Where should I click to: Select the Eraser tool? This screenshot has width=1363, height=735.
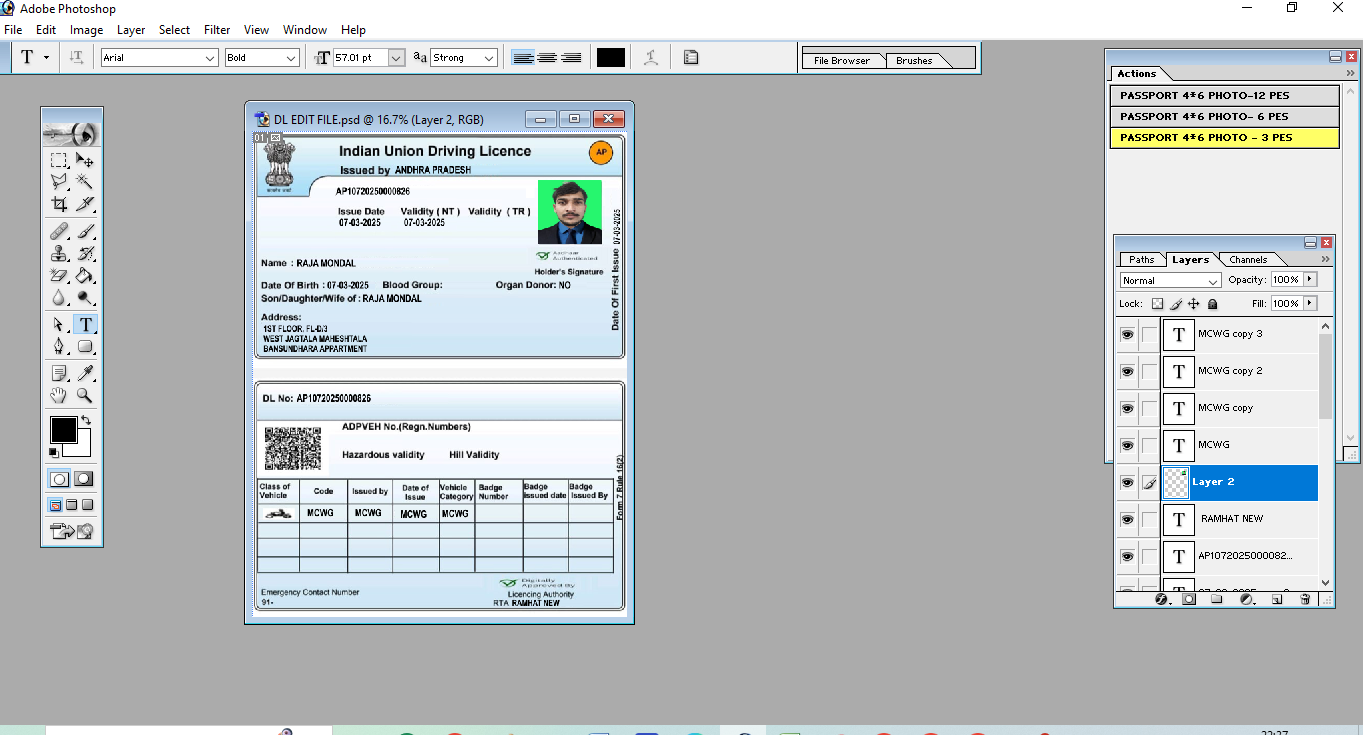(59, 276)
